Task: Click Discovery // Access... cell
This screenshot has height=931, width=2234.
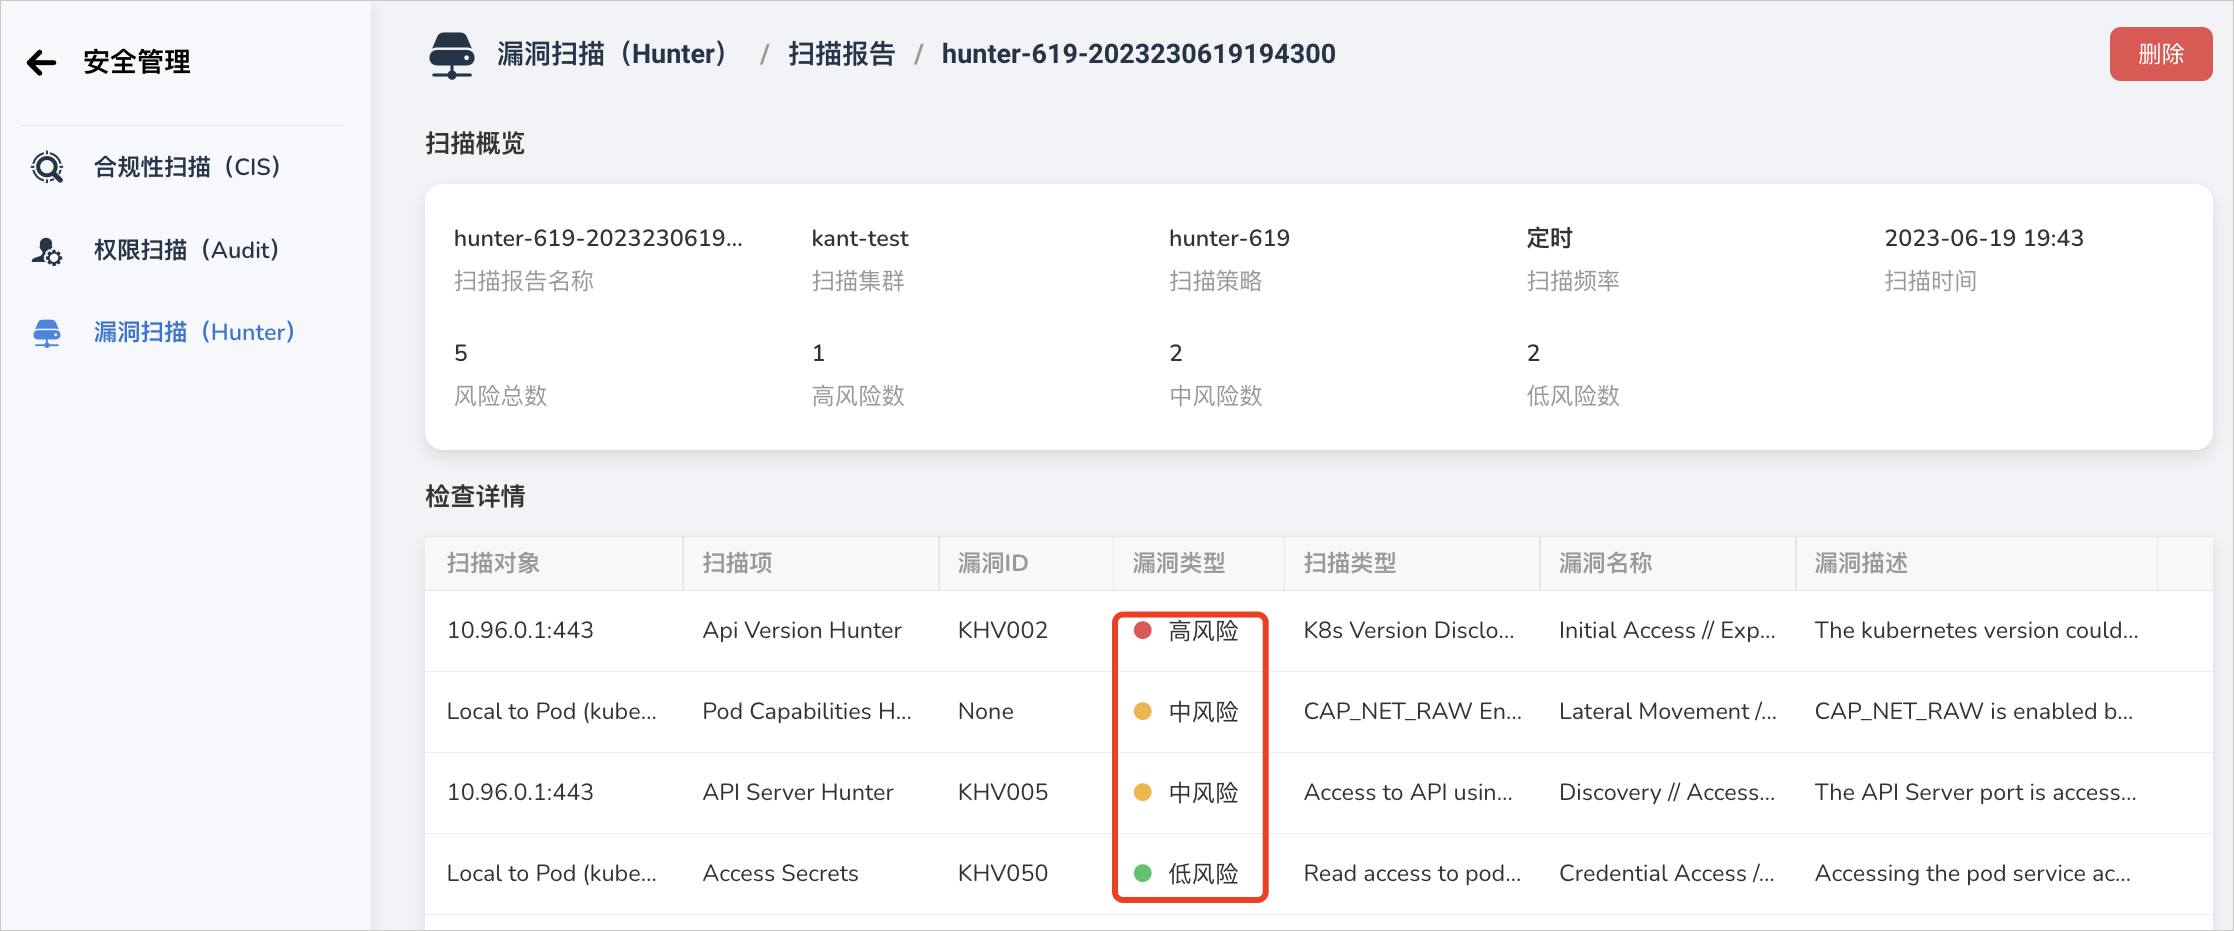Action: (x=1667, y=792)
